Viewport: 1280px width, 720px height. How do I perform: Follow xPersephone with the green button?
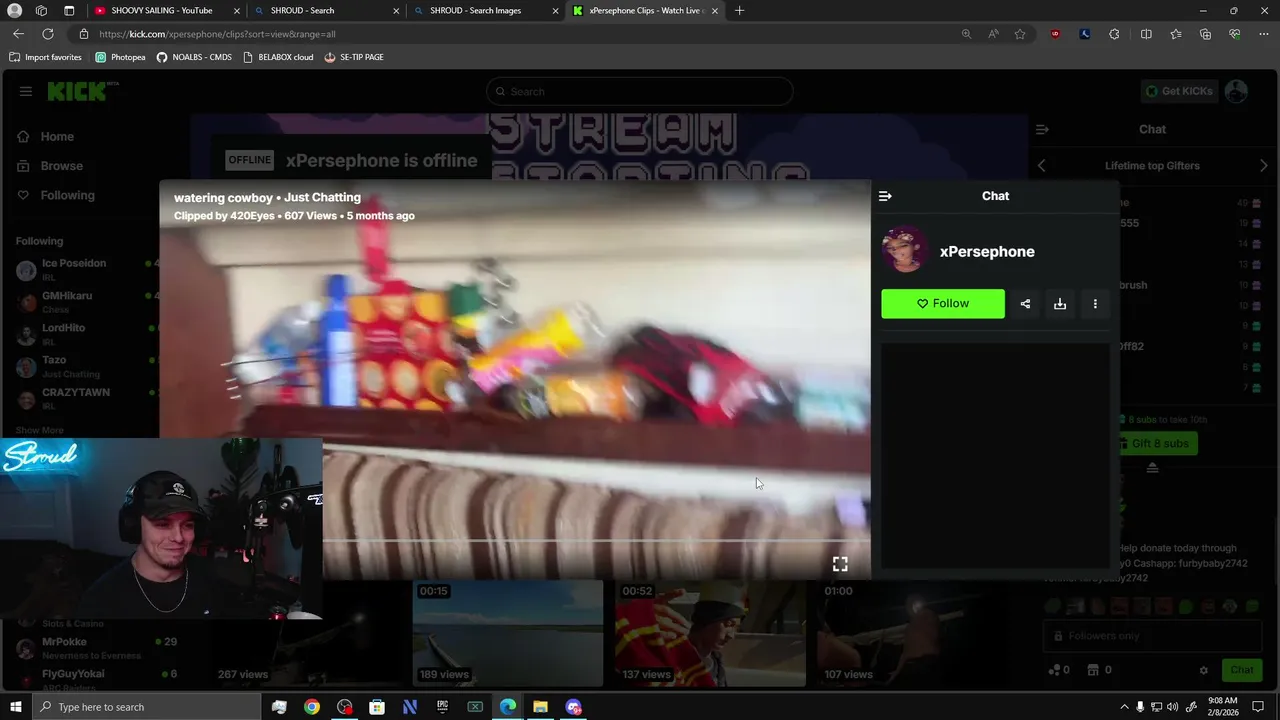click(943, 304)
